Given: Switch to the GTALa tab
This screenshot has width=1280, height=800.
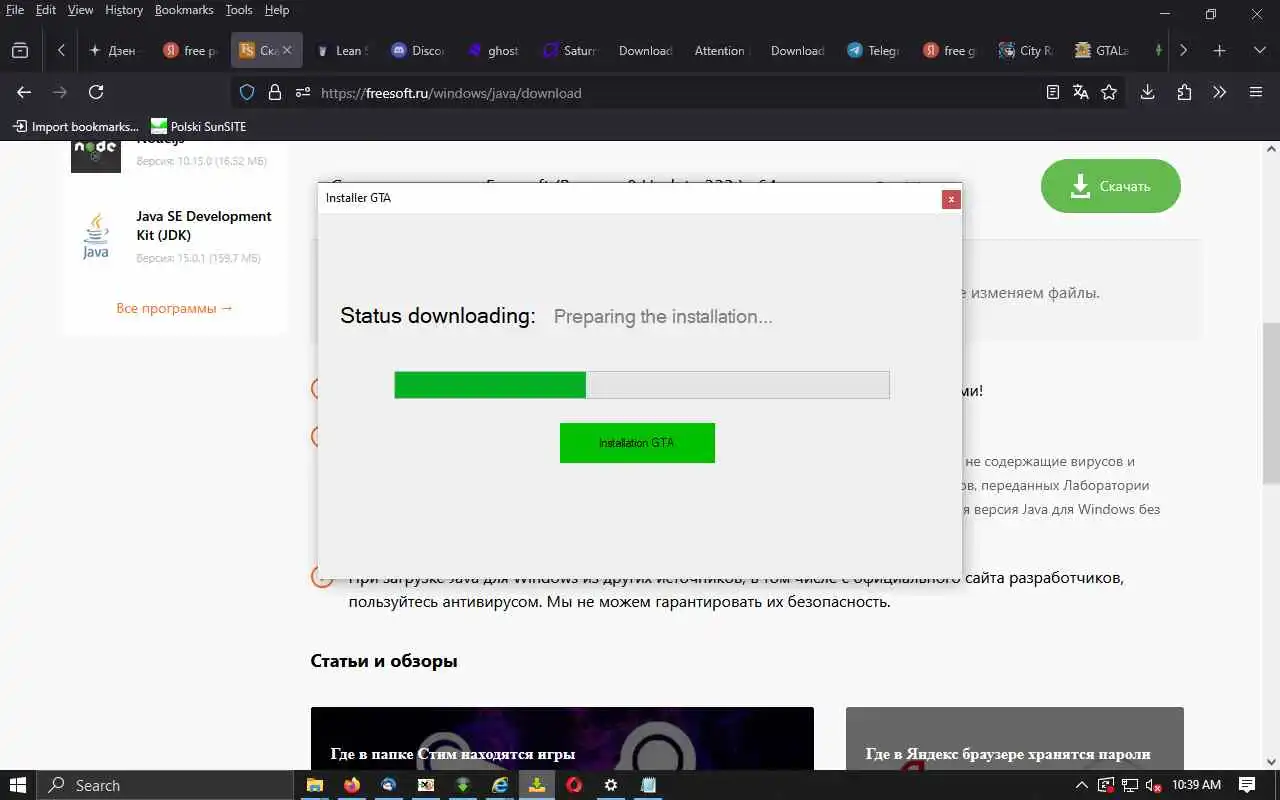Looking at the screenshot, I should 1102,50.
